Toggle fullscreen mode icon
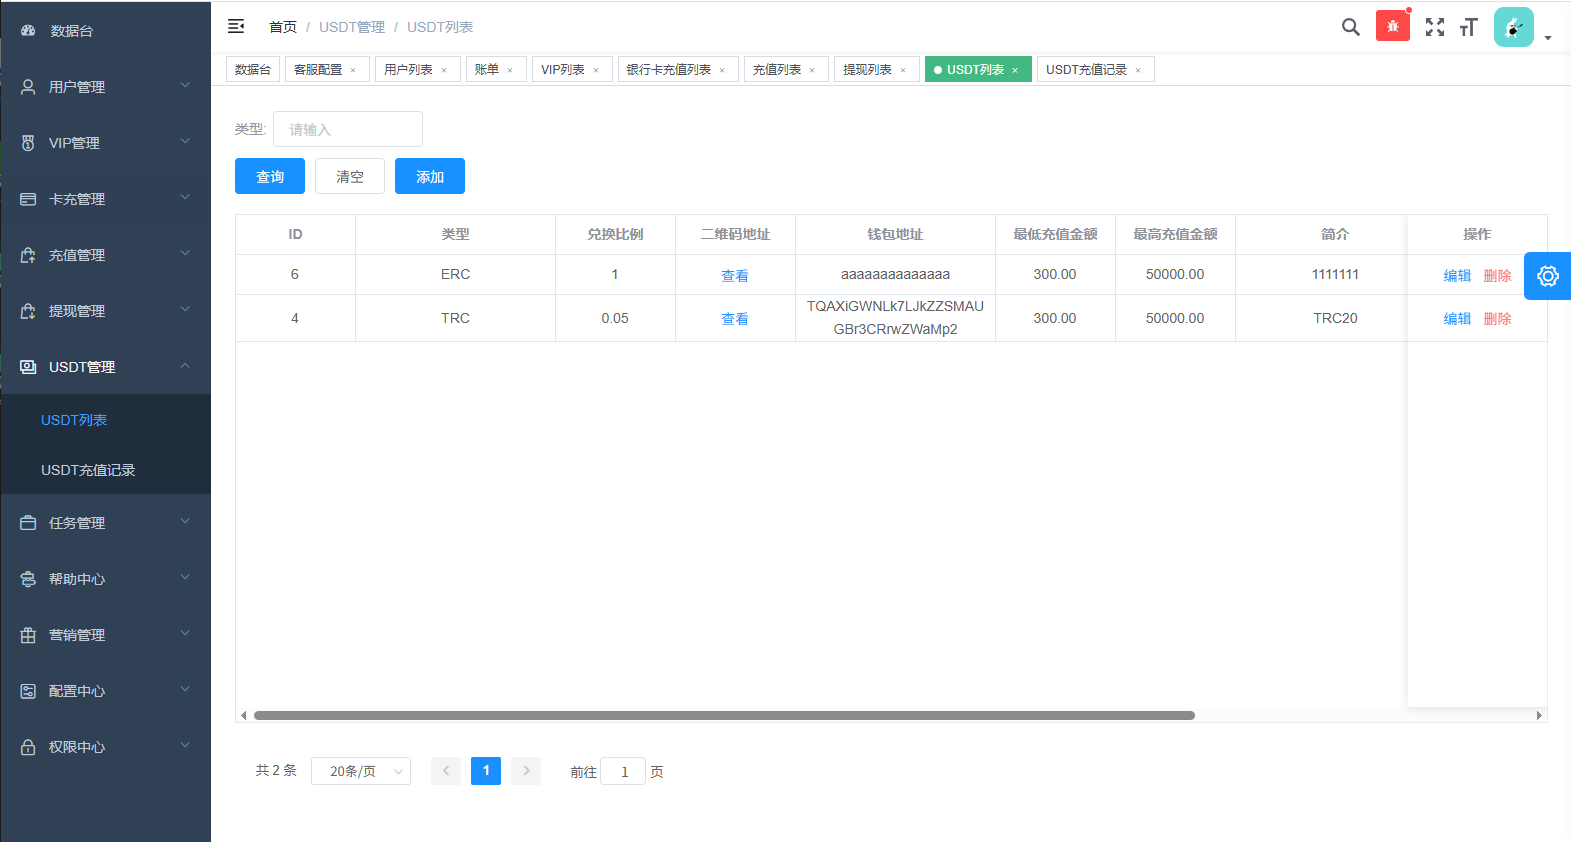1571x842 pixels. [1434, 27]
